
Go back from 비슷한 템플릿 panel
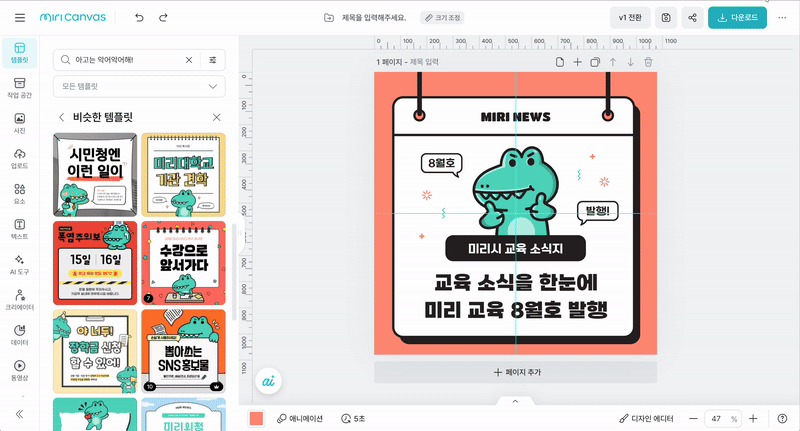62,117
